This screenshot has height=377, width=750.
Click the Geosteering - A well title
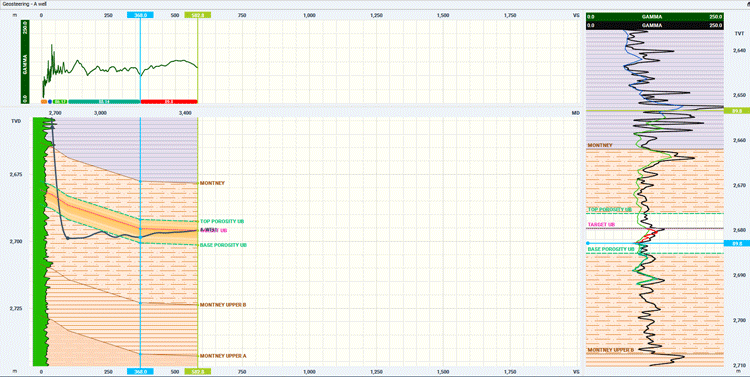(x=24, y=4)
